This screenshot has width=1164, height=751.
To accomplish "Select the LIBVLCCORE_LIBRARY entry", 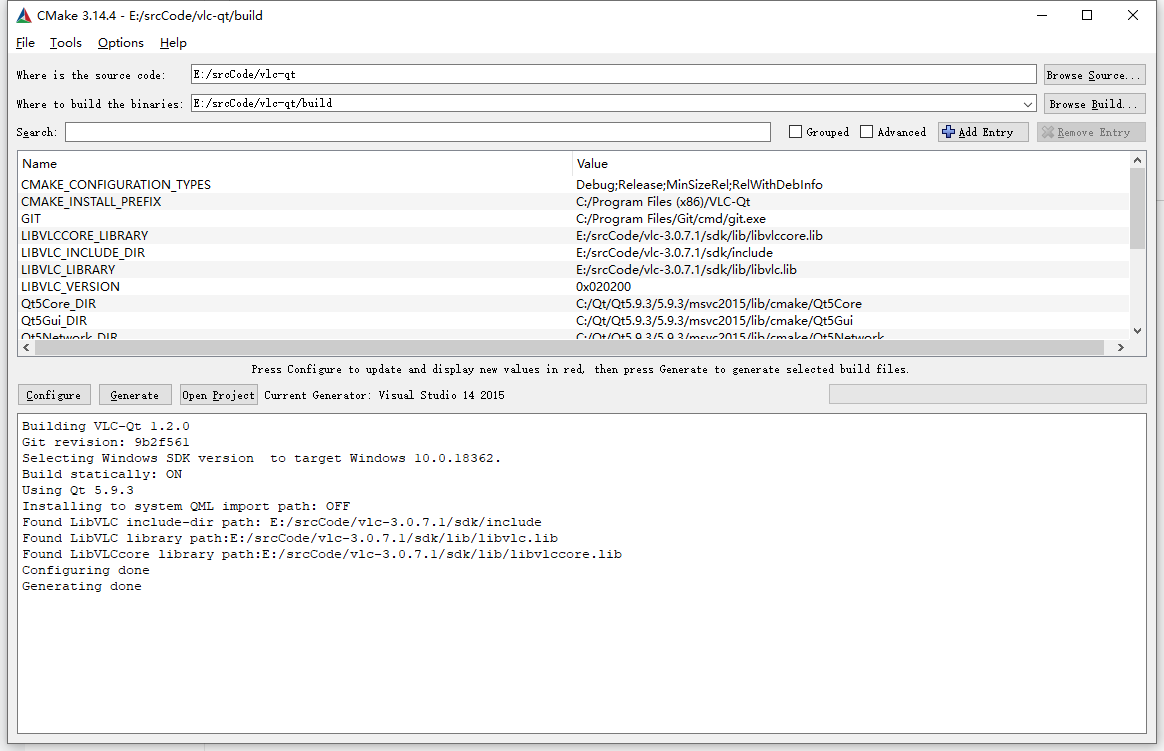I will 85,236.
